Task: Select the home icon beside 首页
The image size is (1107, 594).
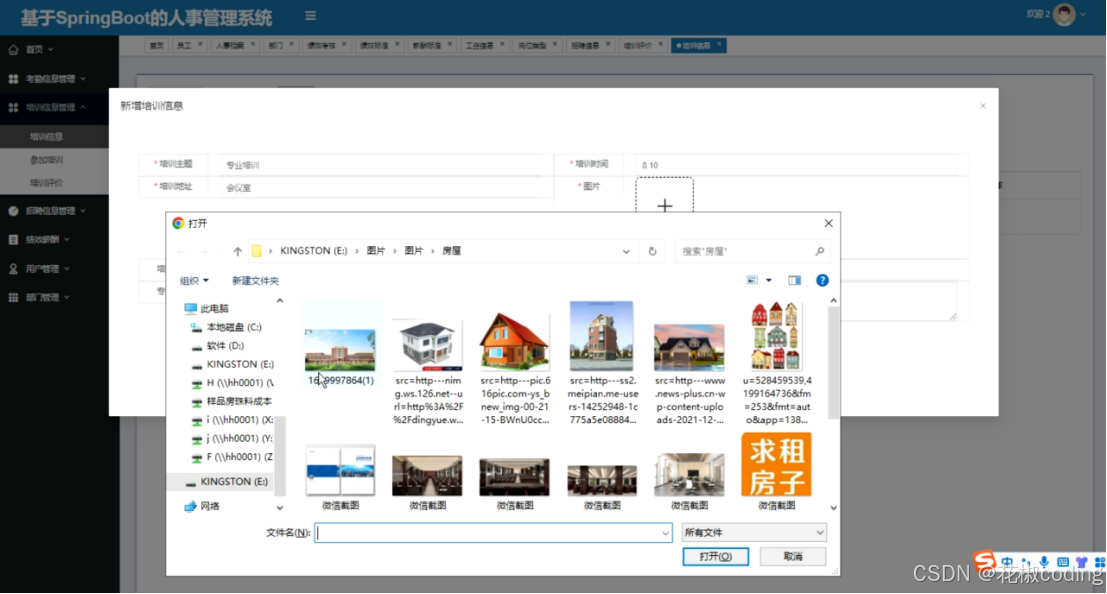Action: pyautogui.click(x=12, y=49)
